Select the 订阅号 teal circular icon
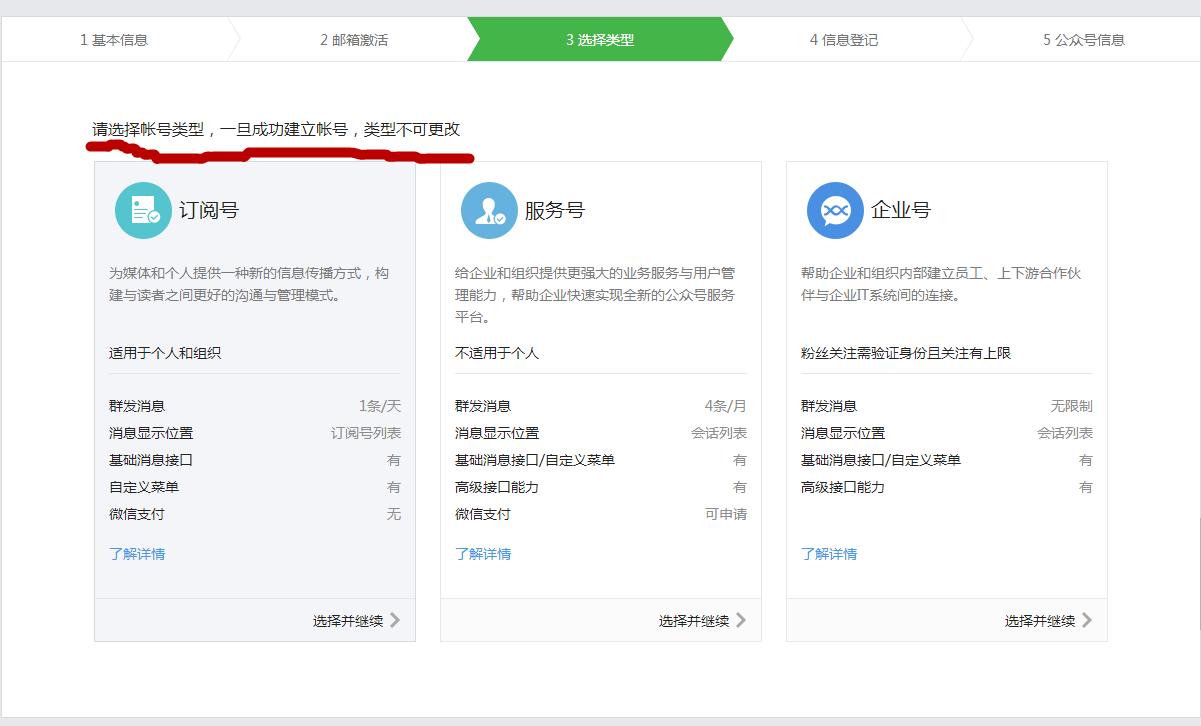 (143, 210)
